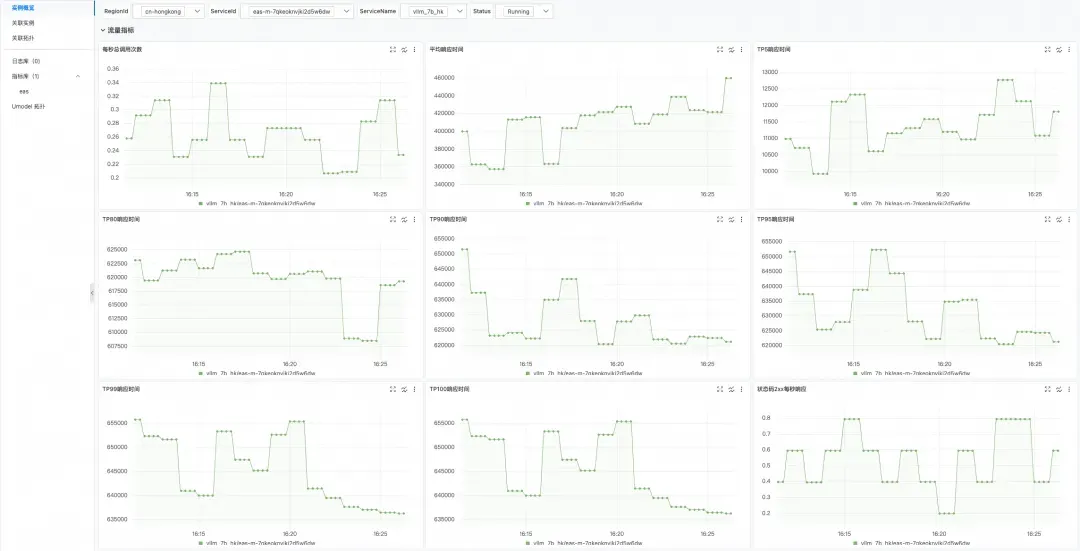Open kebab menu of 平均响应时间 panel
The height and width of the screenshot is (551, 1080).
742,50
